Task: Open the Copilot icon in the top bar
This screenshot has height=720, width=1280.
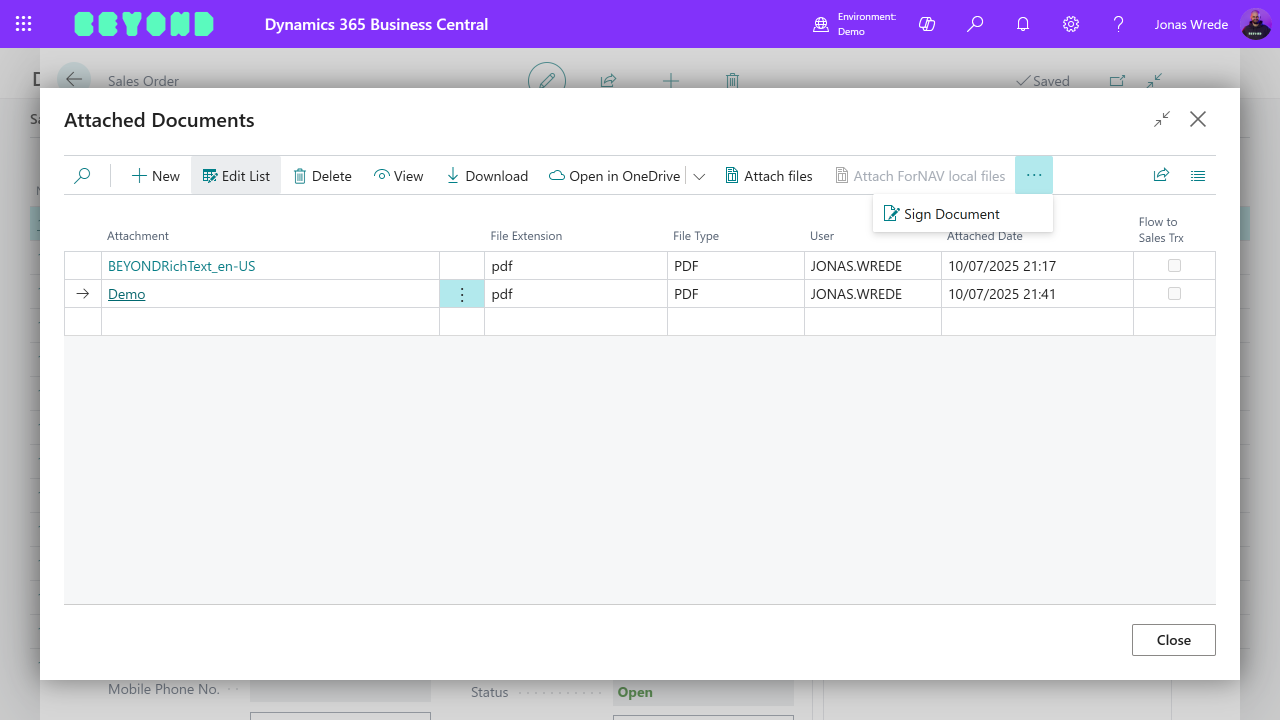Action: 926,24
